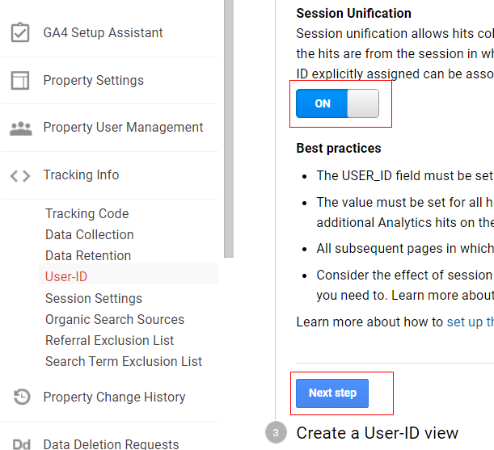Click the Property Settings layout icon

point(20,80)
